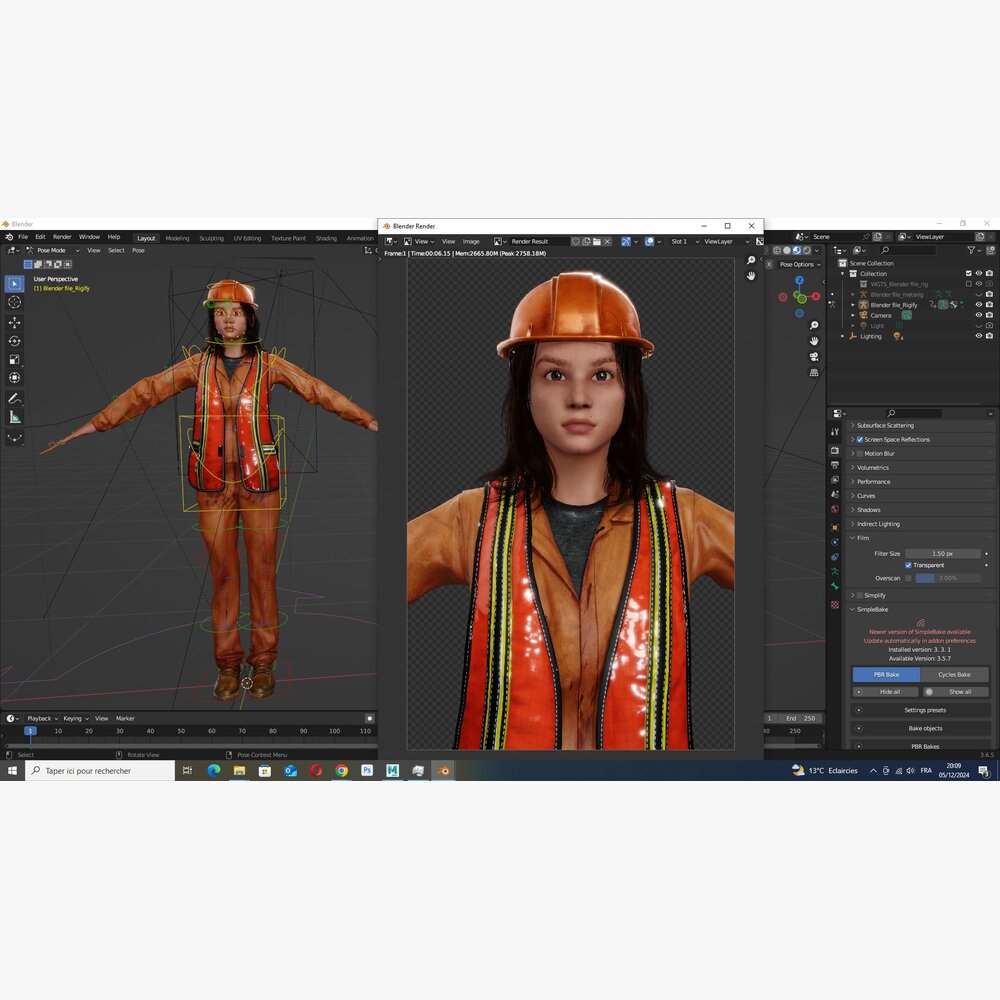This screenshot has width=1000, height=1000.
Task: Expand the Subsurface Scattering panel
Action: coord(853,425)
